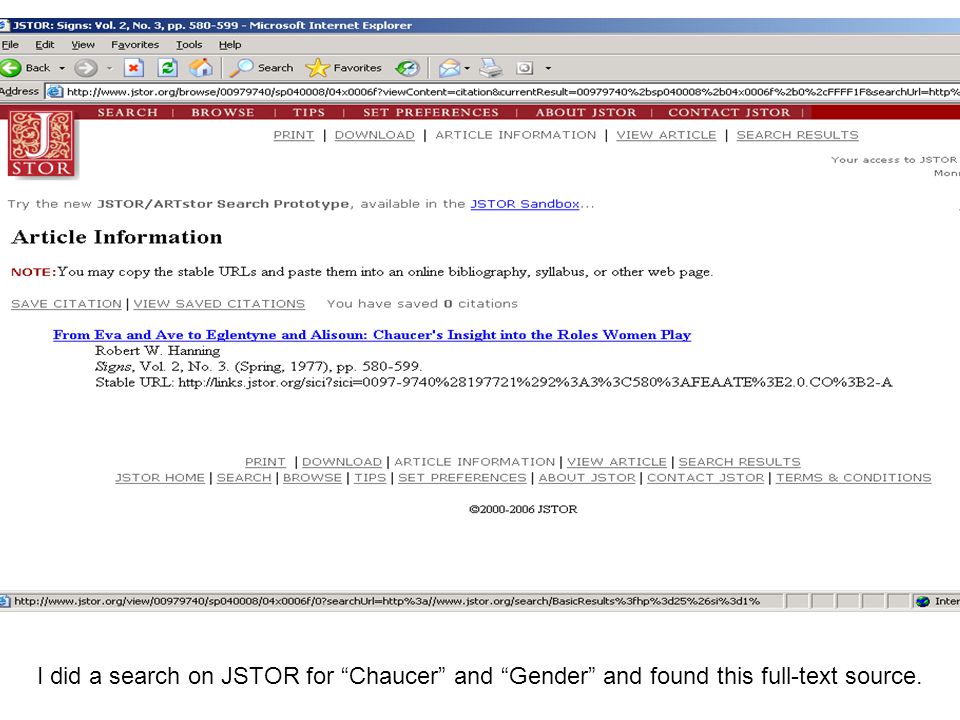This screenshot has height=720, width=960.
Task: Open the View menu
Action: [83, 45]
